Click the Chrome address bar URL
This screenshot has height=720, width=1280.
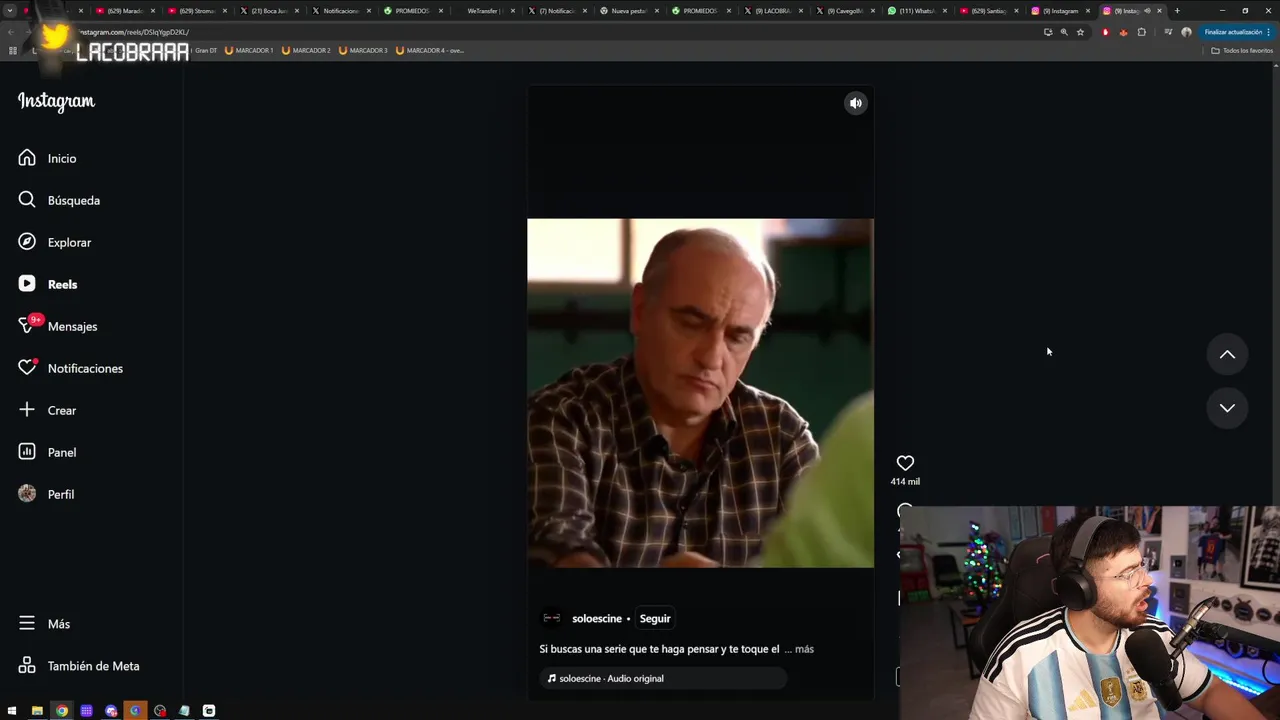(134, 32)
